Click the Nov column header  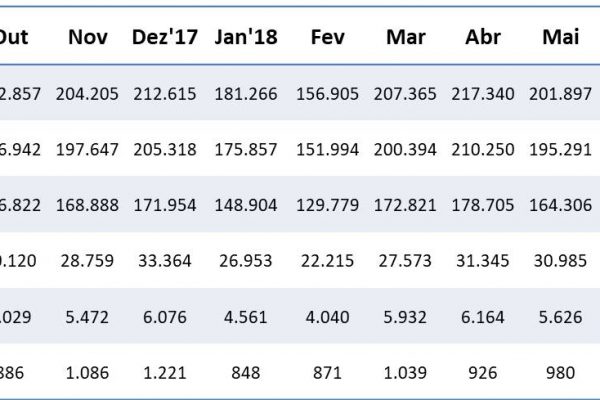tap(88, 37)
